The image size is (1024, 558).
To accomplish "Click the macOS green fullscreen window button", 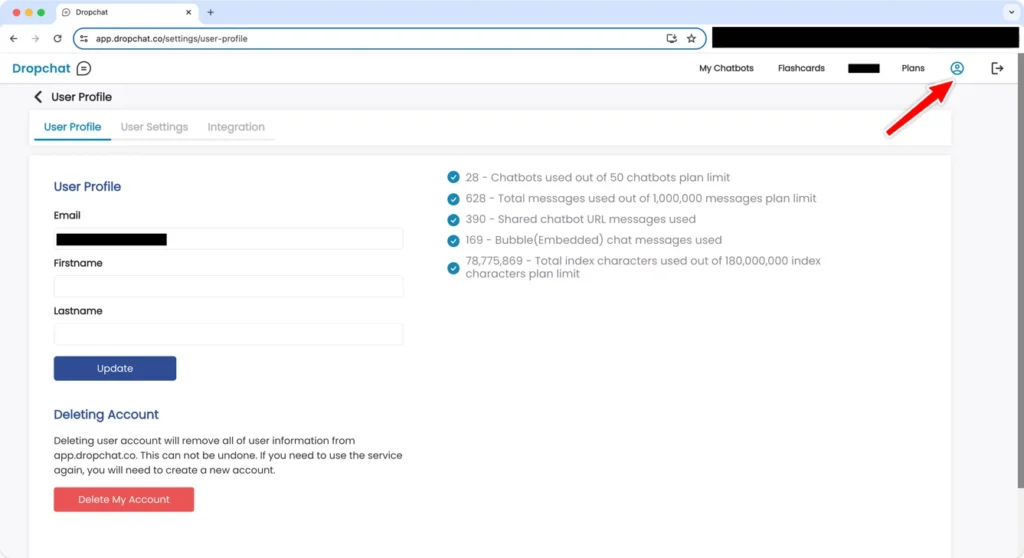I will (41, 12).
